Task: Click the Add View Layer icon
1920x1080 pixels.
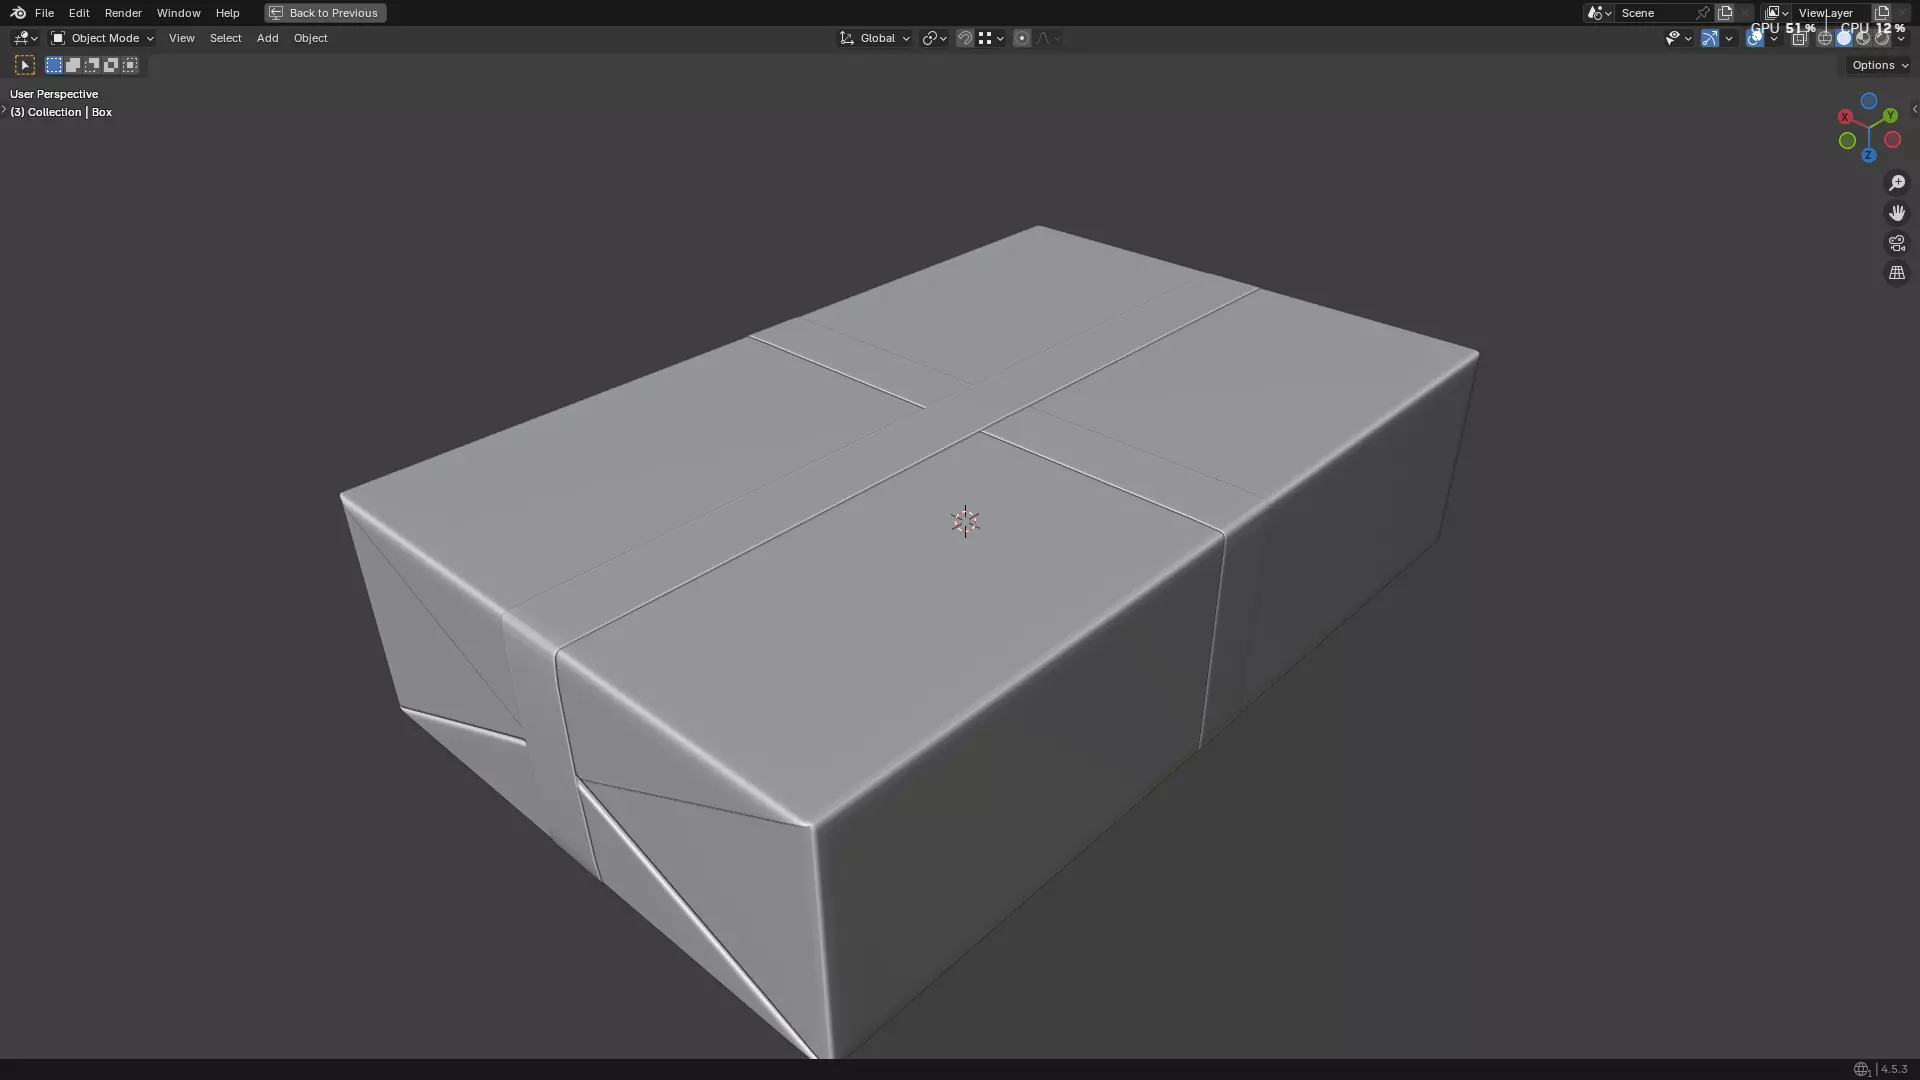Action: click(1882, 13)
